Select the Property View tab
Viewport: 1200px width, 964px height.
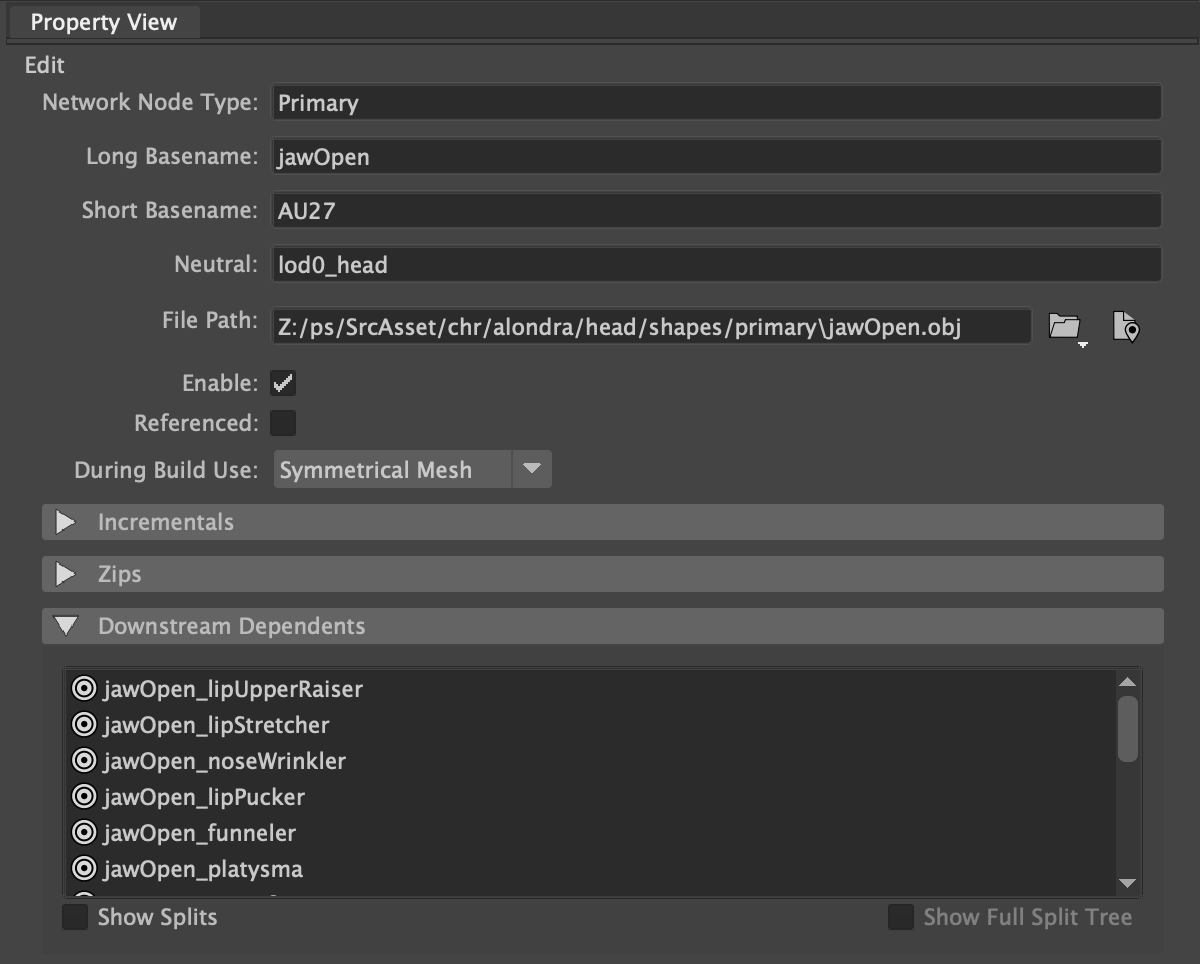click(103, 22)
